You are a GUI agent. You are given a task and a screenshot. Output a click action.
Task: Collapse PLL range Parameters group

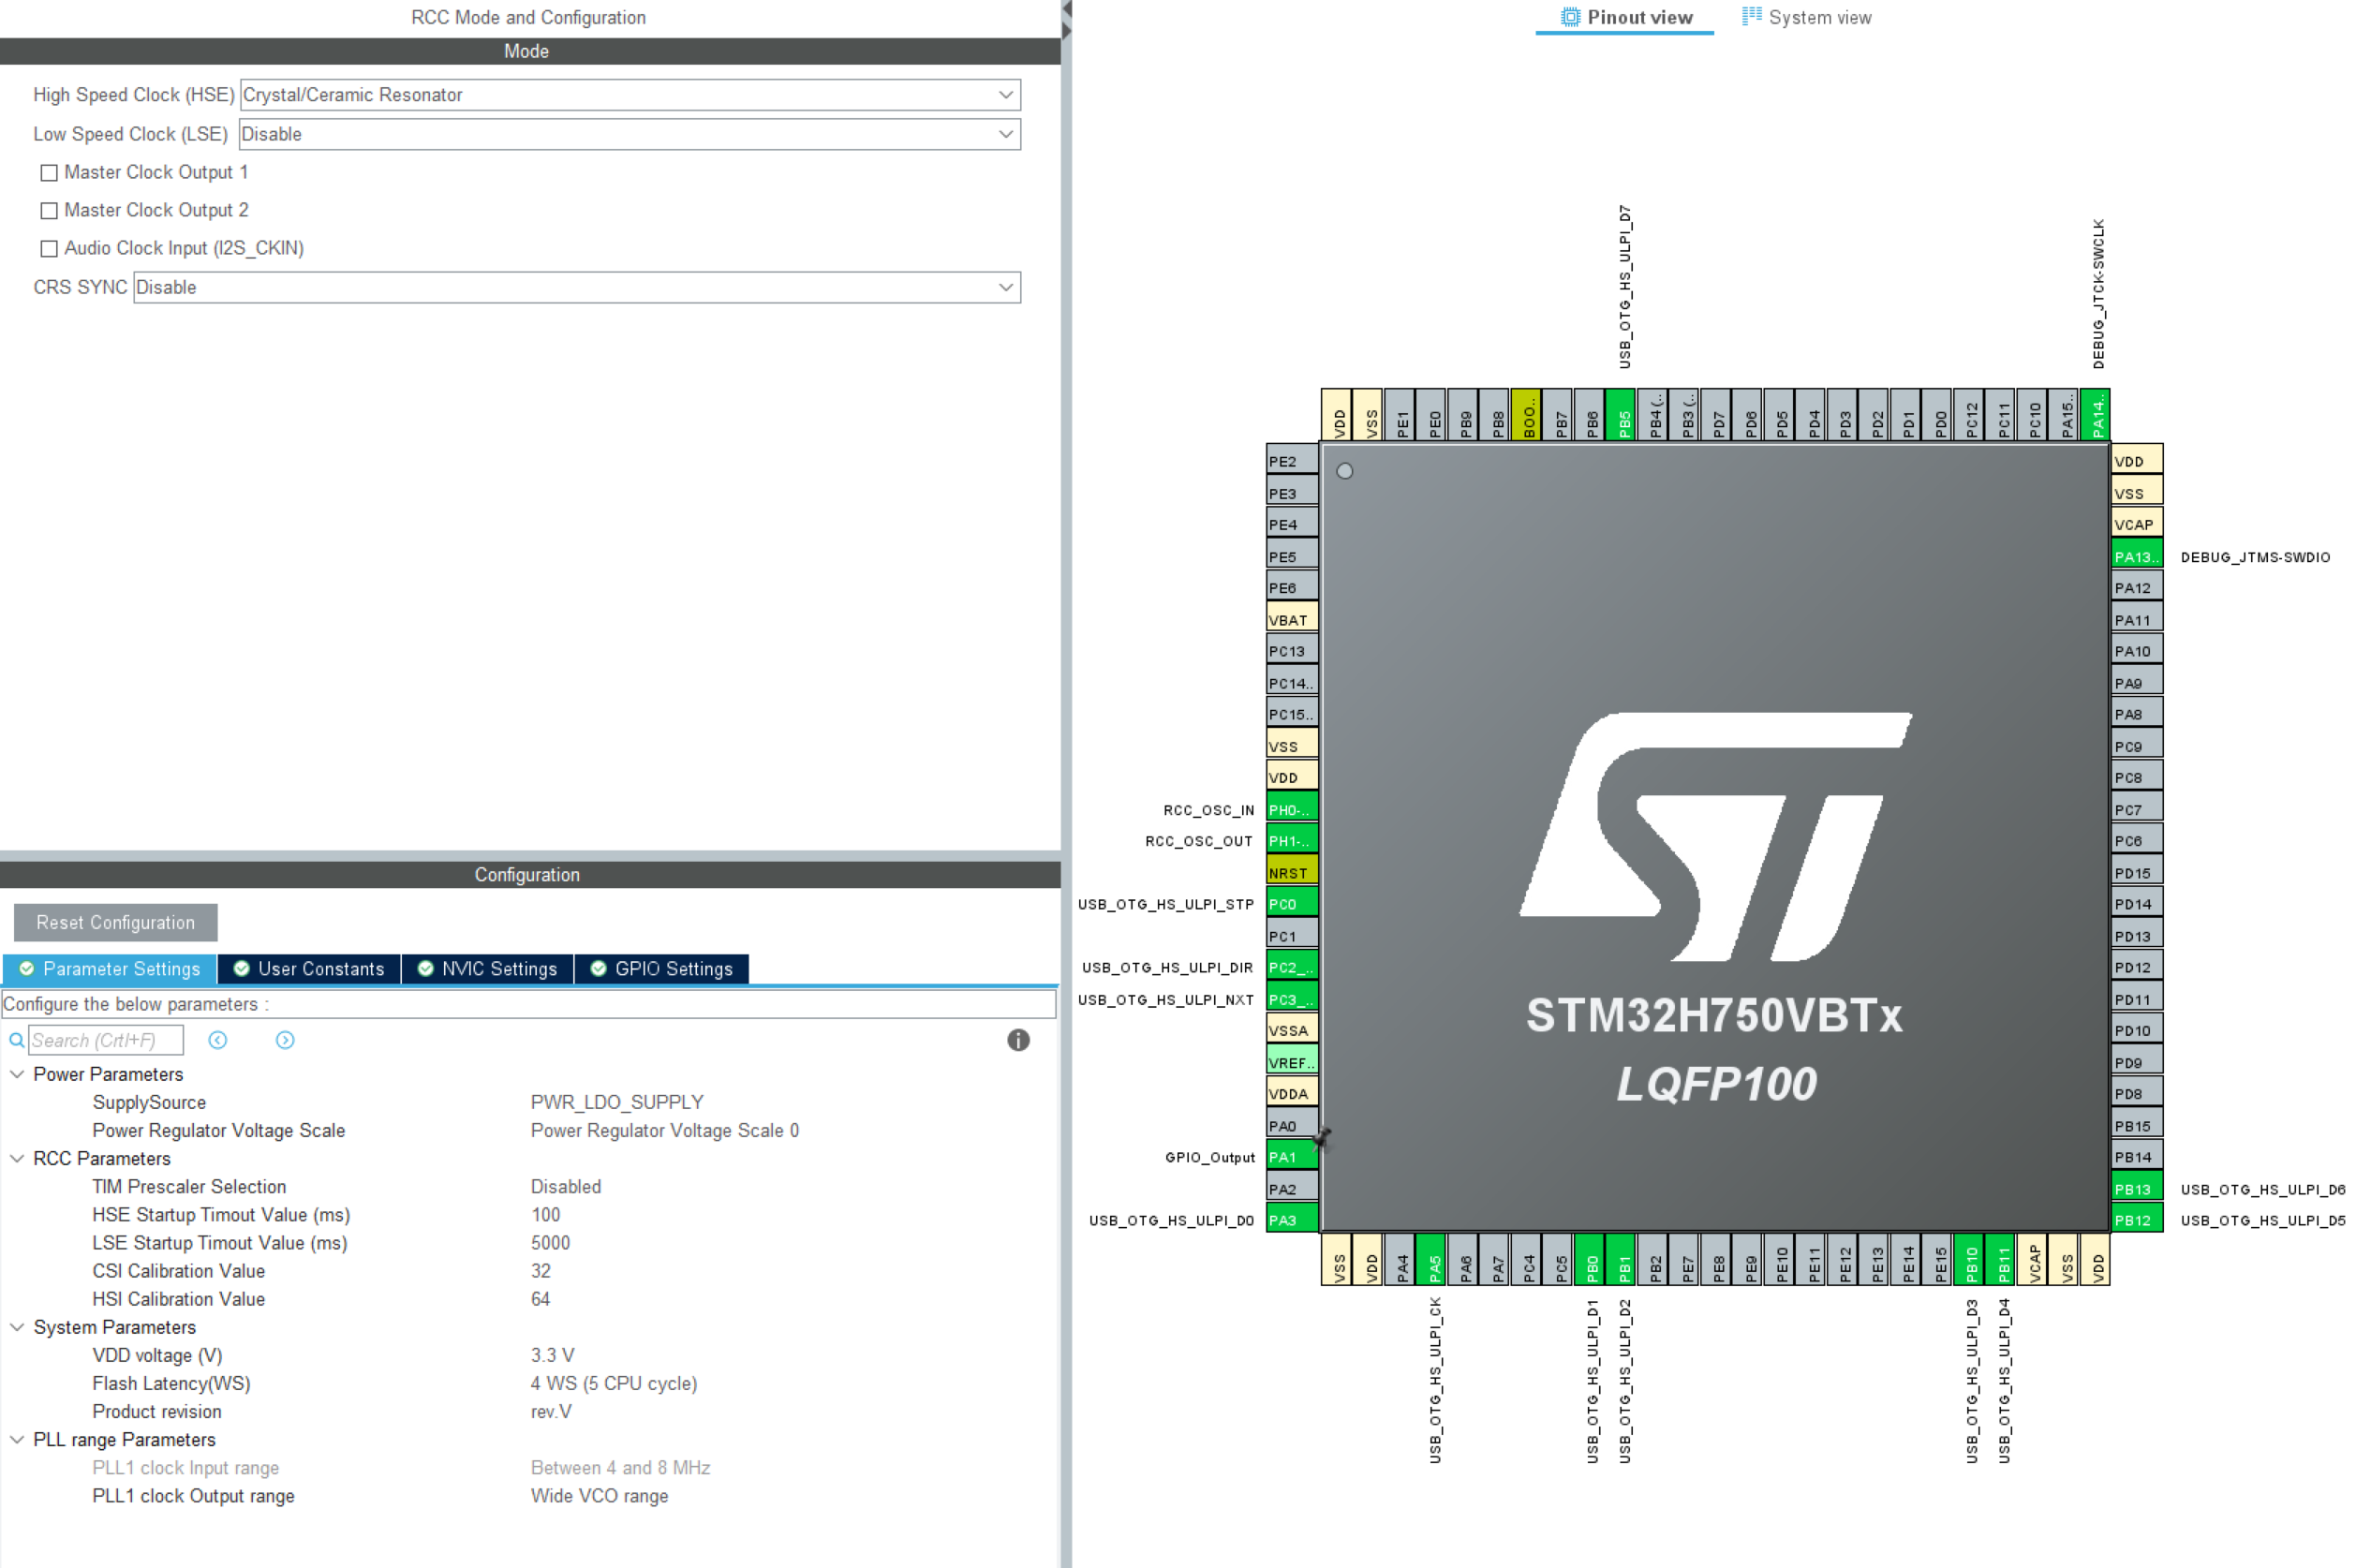[x=17, y=1439]
